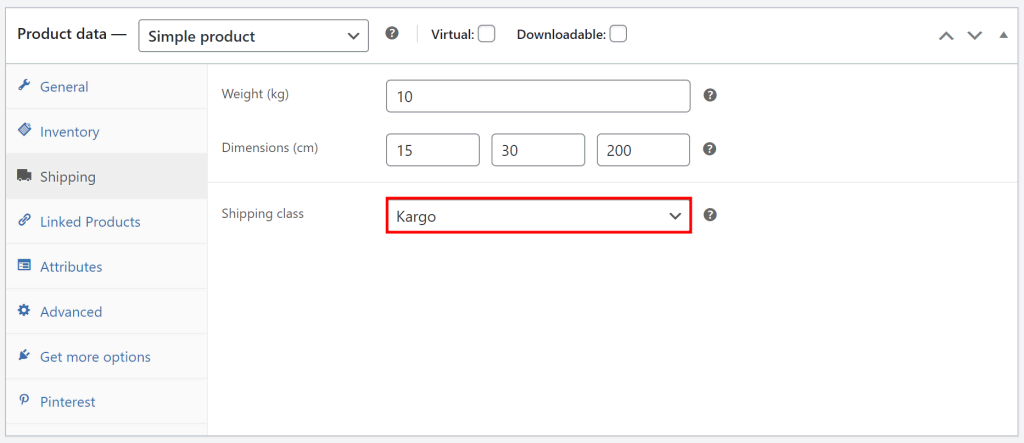Click the dimension field containing 200
Screen dimensions: 1024x443
point(643,150)
